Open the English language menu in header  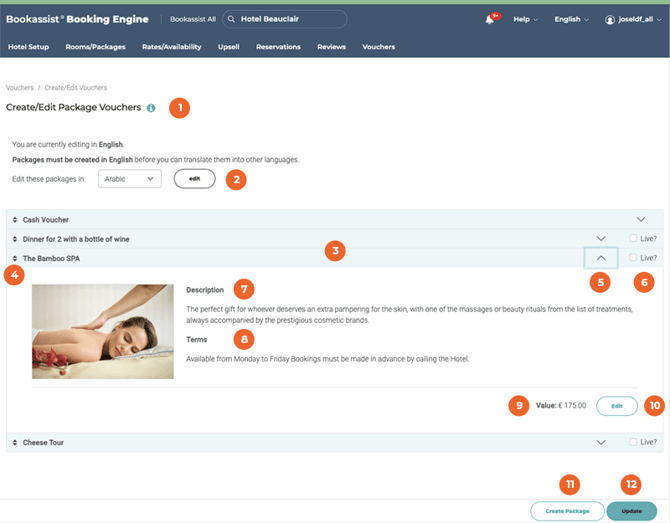pos(571,19)
